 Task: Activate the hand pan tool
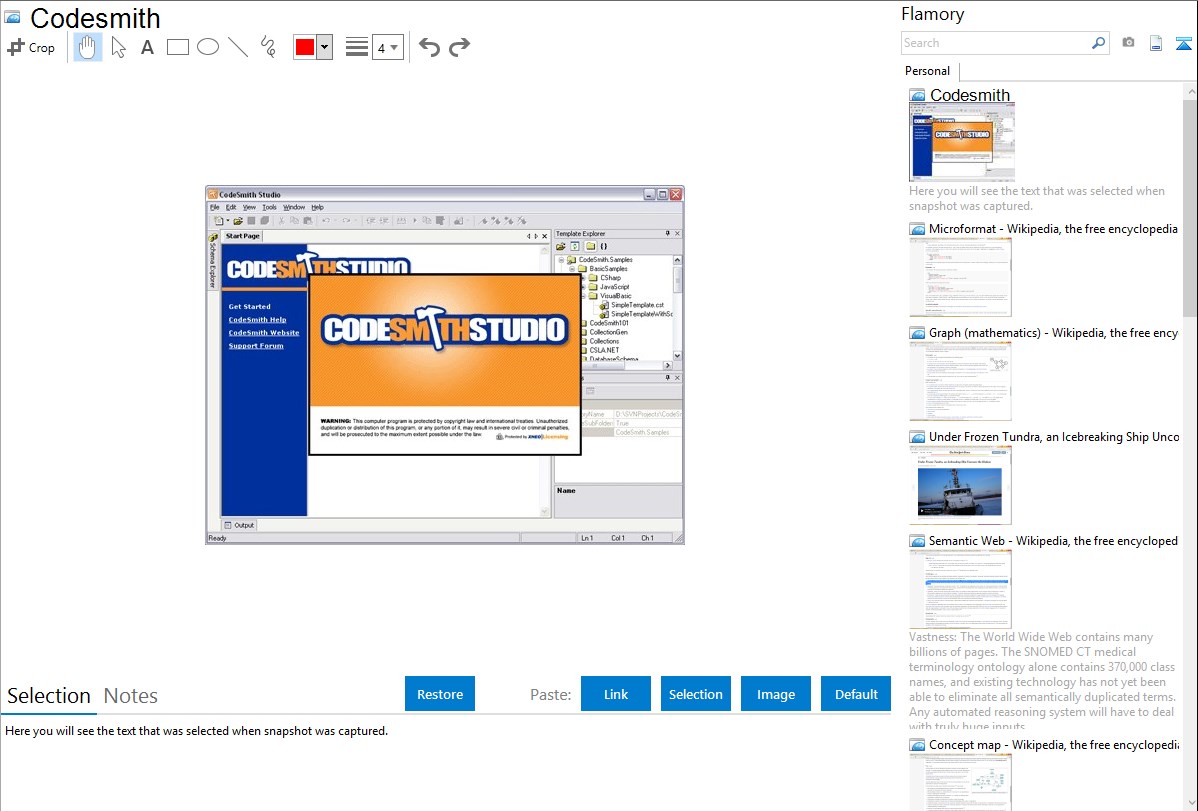(87, 47)
